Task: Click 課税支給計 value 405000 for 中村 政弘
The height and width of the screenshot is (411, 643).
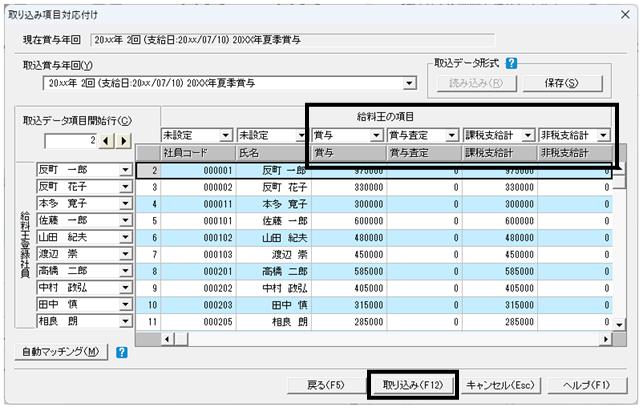Action: [500, 288]
